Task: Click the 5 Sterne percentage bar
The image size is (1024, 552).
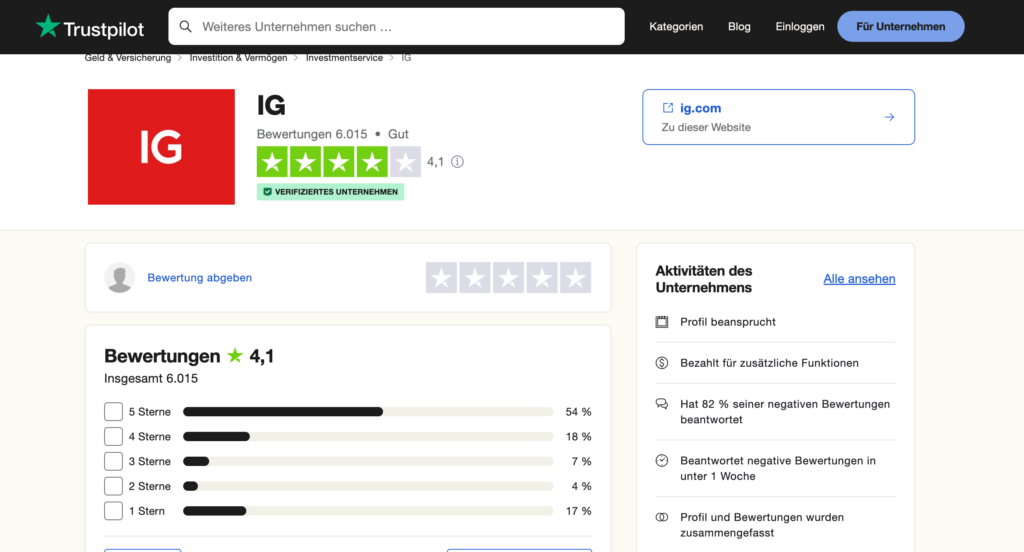Action: pyautogui.click(x=368, y=412)
